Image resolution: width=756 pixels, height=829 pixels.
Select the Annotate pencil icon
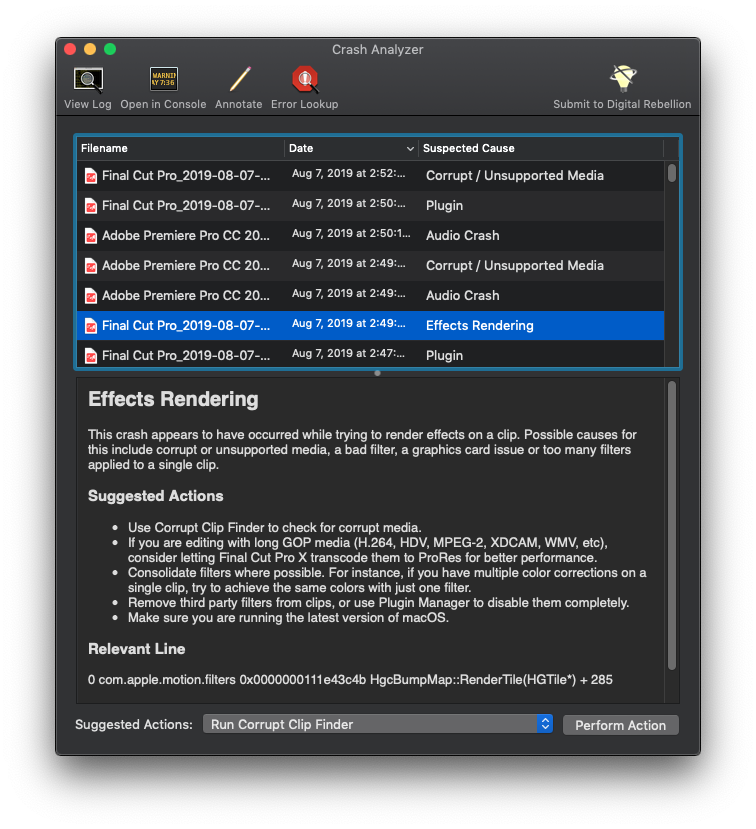click(x=239, y=79)
